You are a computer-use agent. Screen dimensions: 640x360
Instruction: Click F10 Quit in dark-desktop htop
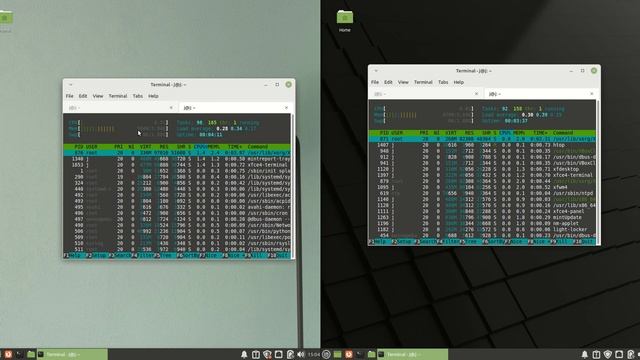(583, 242)
